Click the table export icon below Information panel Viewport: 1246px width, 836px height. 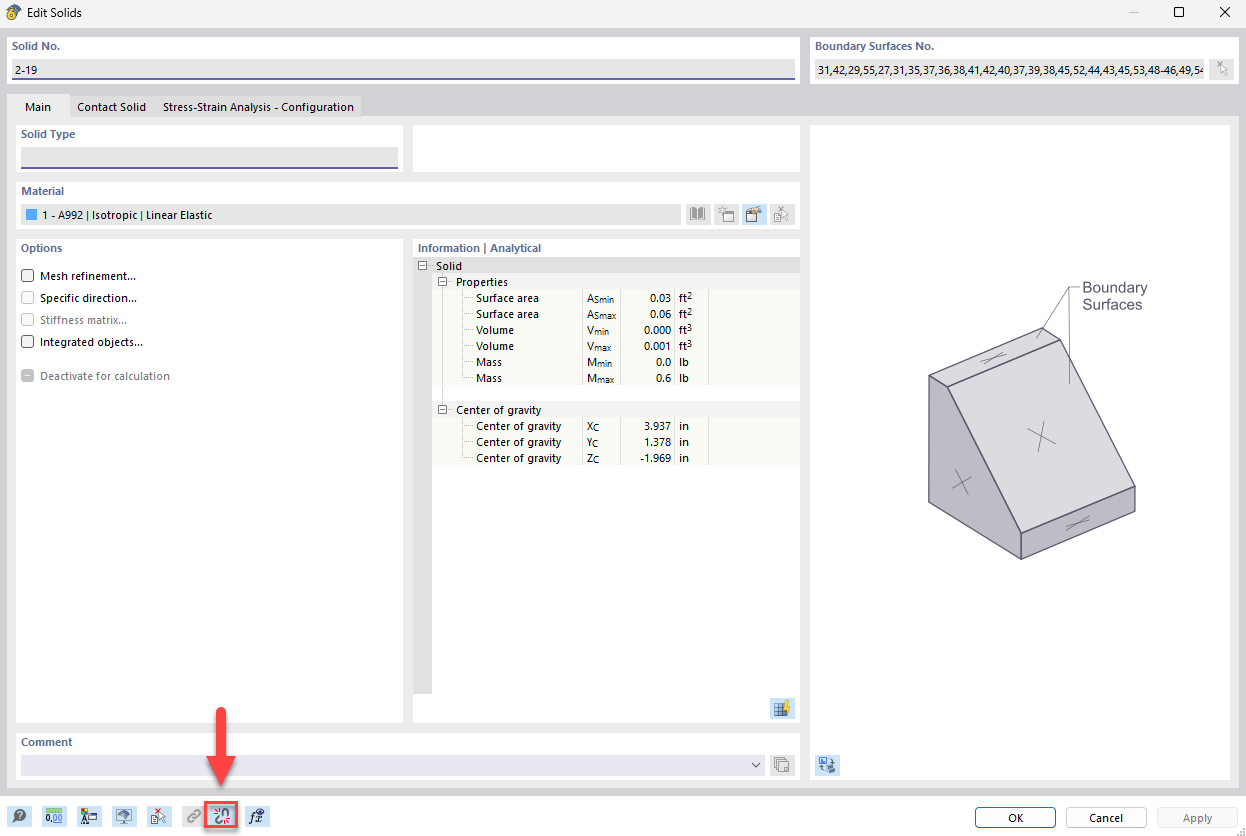783,708
